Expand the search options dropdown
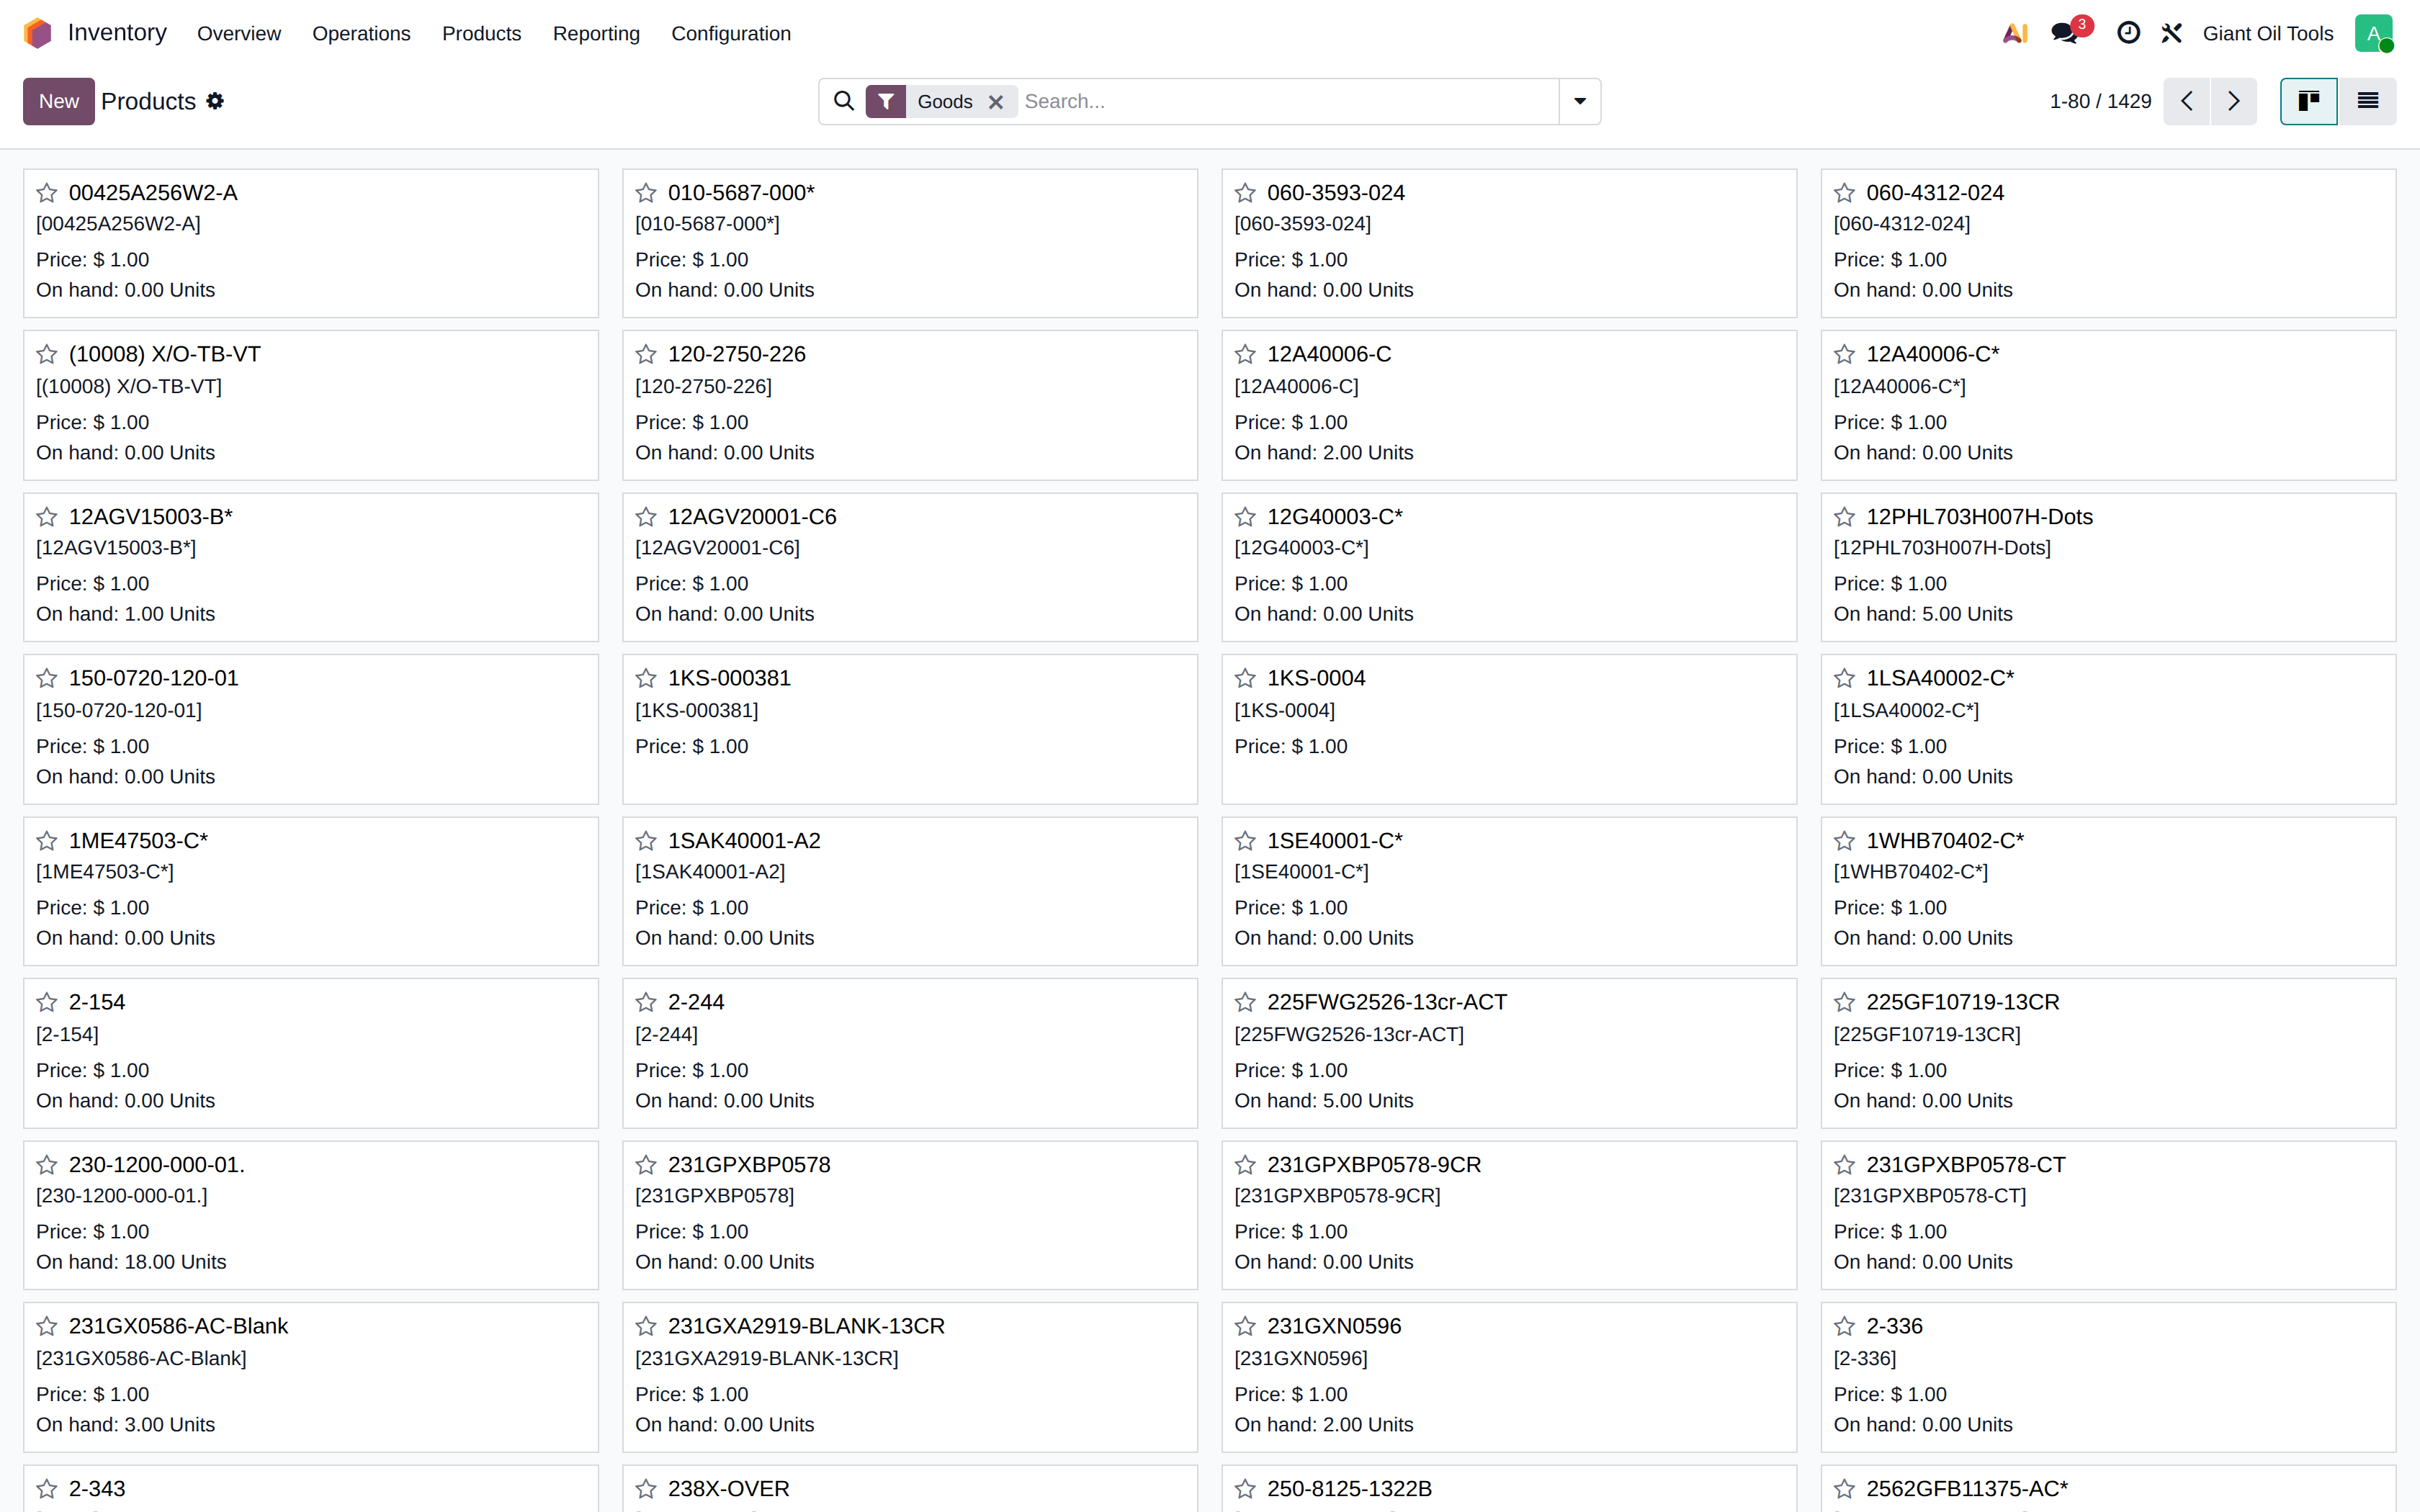 pyautogui.click(x=1580, y=101)
